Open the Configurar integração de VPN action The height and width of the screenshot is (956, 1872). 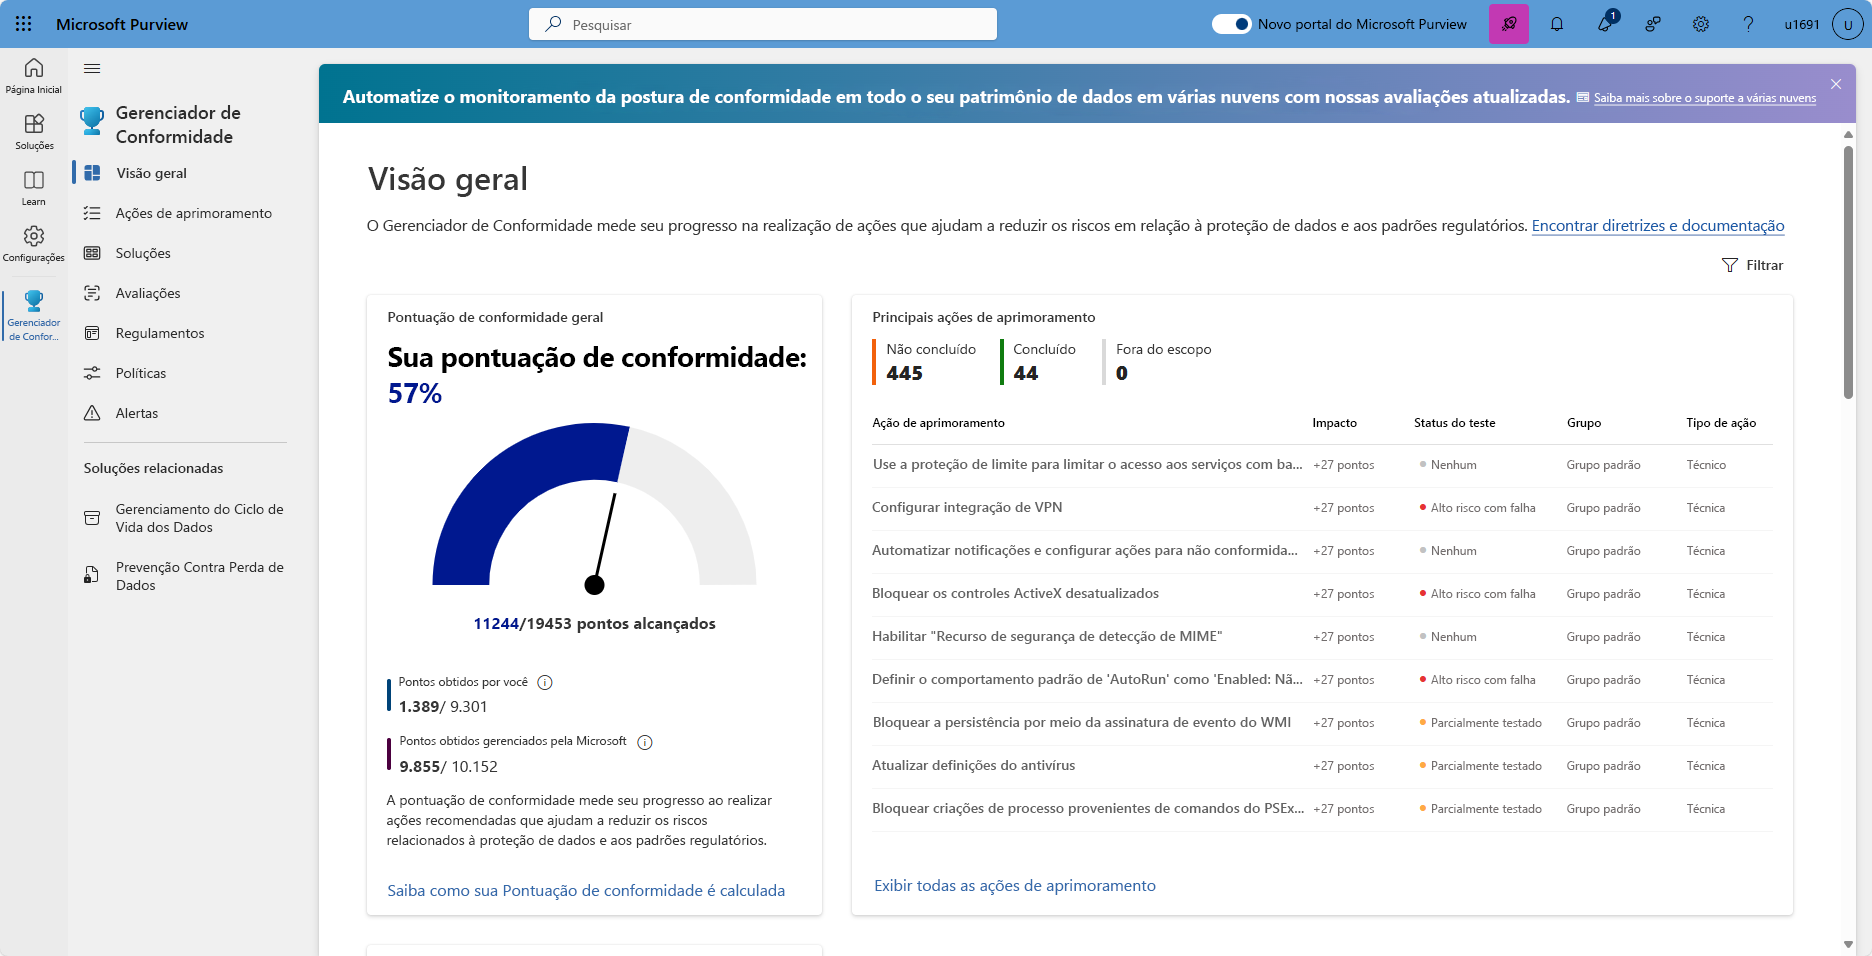click(967, 508)
